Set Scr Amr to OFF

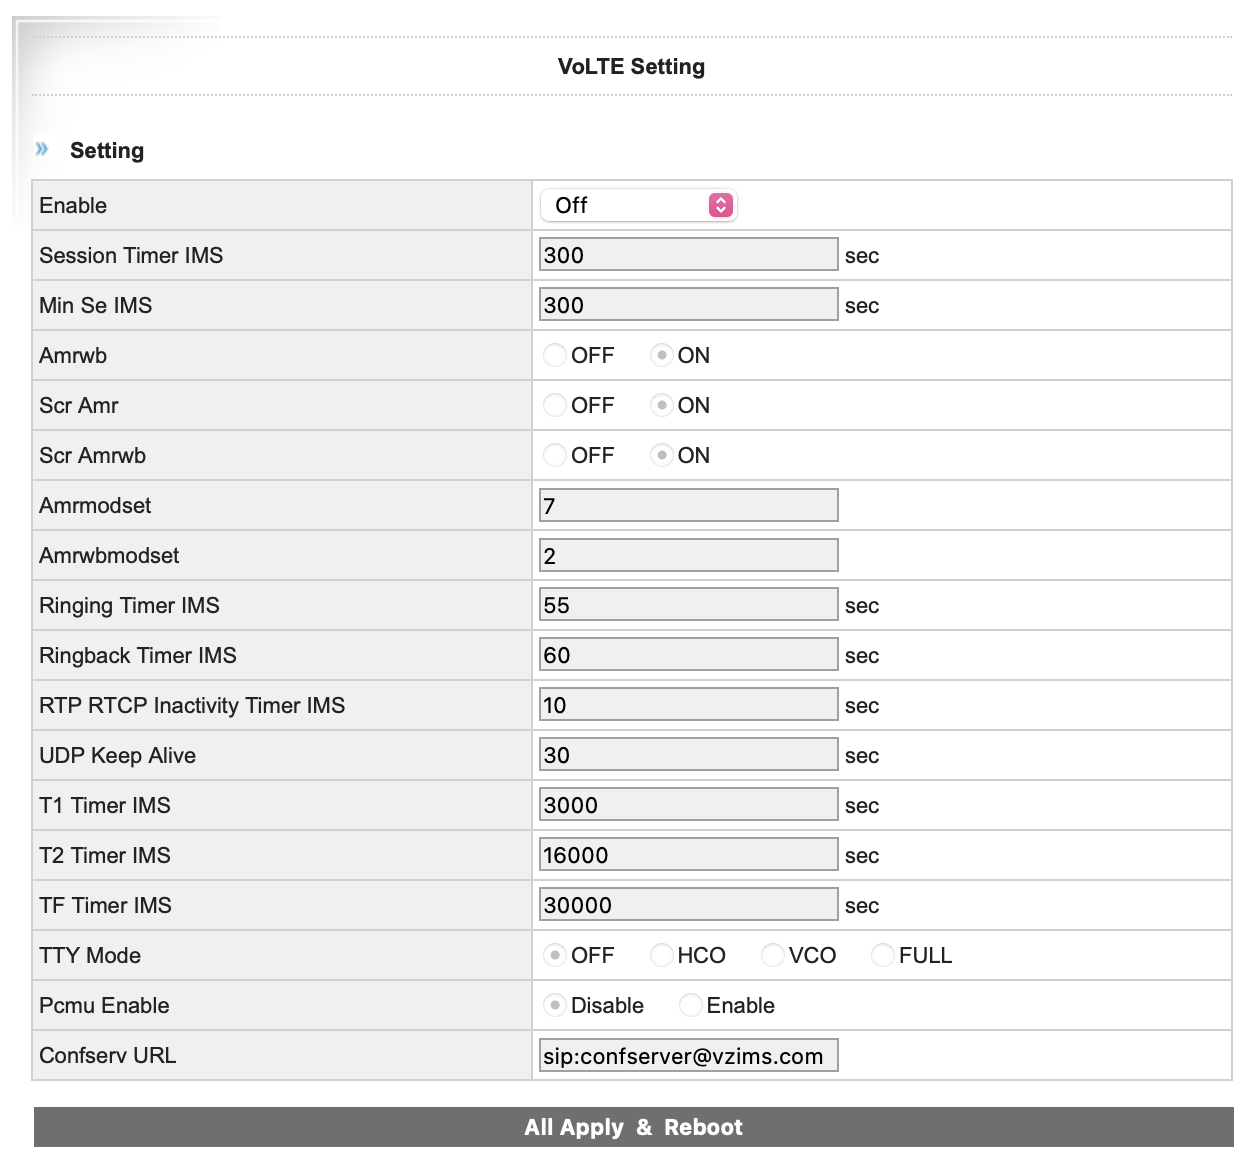(555, 405)
